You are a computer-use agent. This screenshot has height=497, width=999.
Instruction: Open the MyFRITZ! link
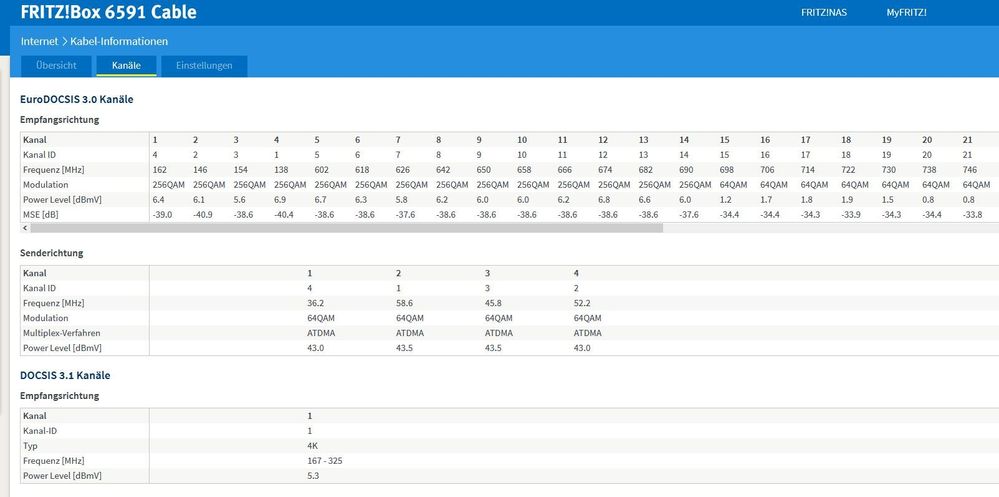click(x=907, y=12)
